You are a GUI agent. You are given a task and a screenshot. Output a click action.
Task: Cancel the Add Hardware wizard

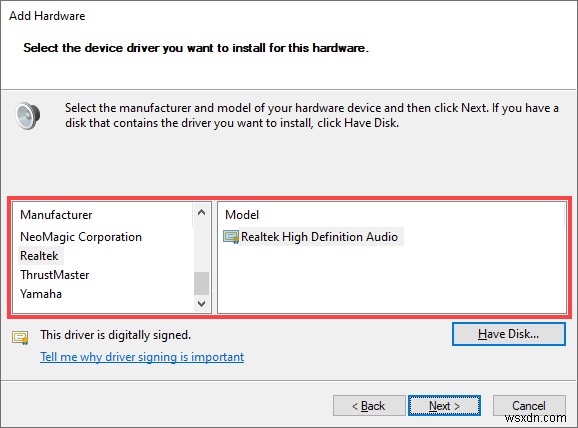(x=529, y=406)
